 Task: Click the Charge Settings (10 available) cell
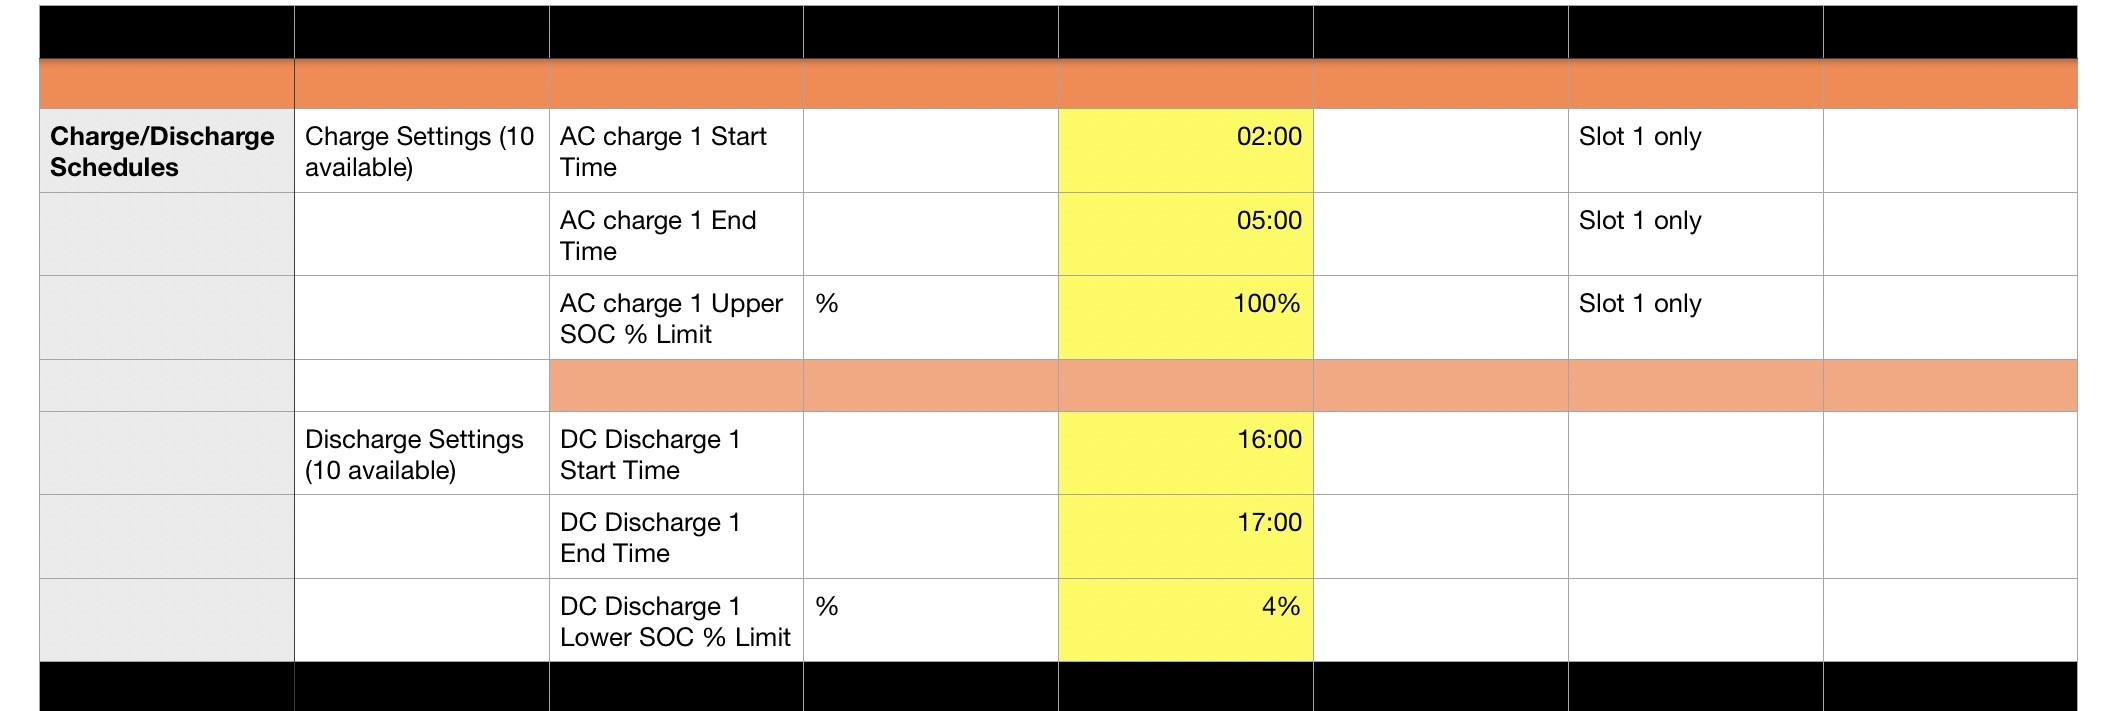[422, 151]
